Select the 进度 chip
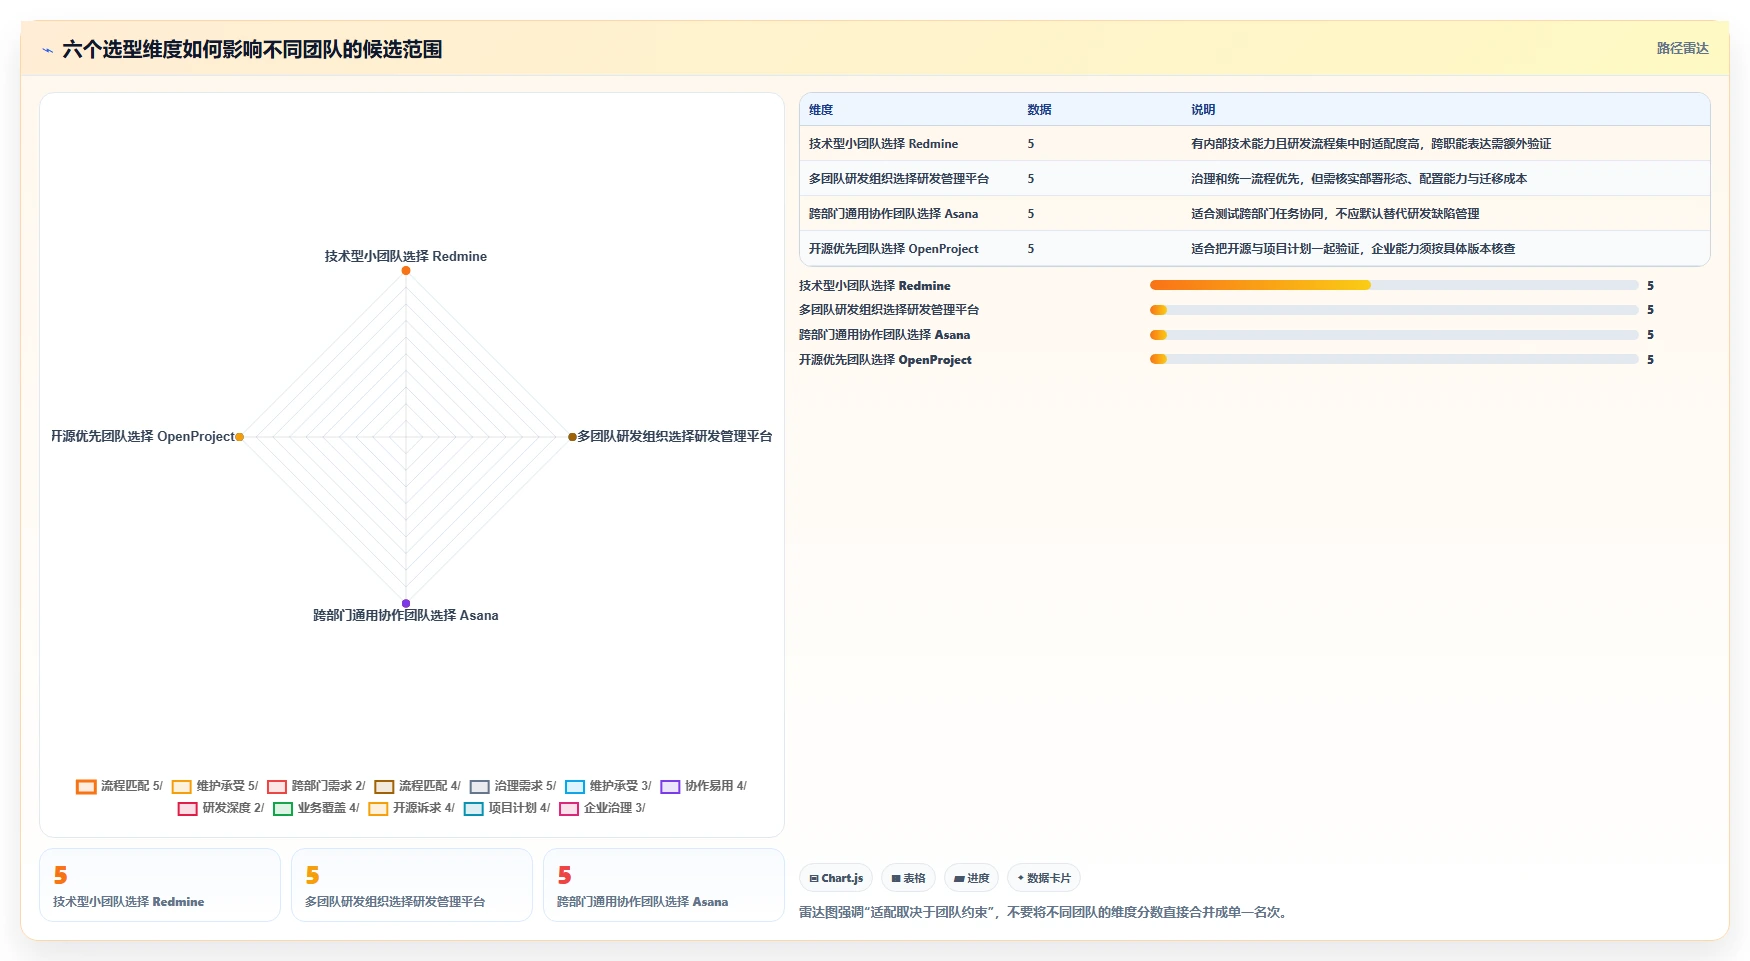This screenshot has width=1750, height=961. (x=971, y=878)
